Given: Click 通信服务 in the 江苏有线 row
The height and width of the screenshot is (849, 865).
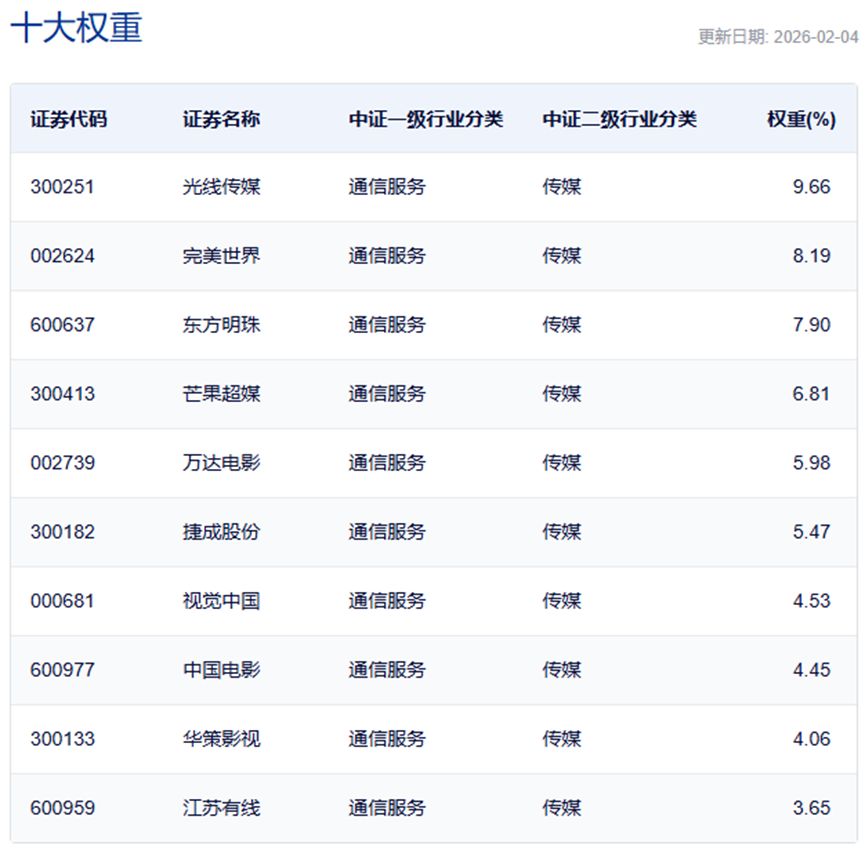Looking at the screenshot, I should 387,808.
